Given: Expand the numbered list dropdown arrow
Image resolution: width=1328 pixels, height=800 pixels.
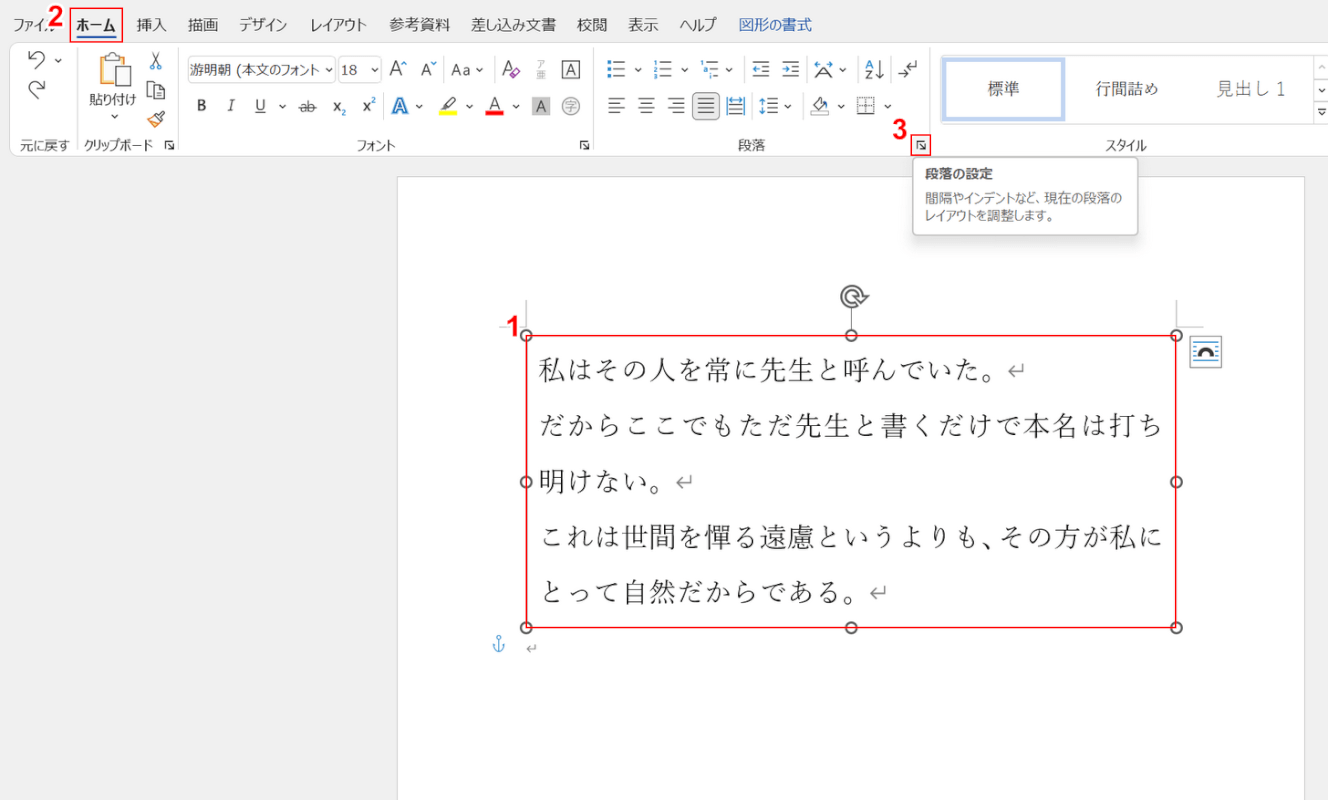Looking at the screenshot, I should [684, 70].
